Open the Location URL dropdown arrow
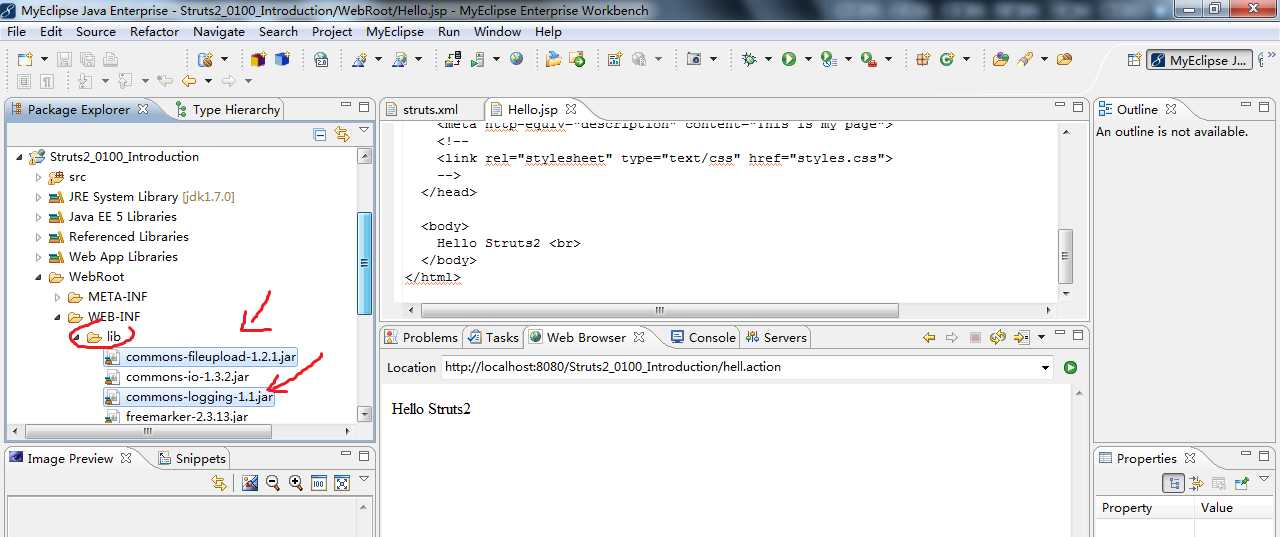This screenshot has height=537, width=1280. point(1045,367)
